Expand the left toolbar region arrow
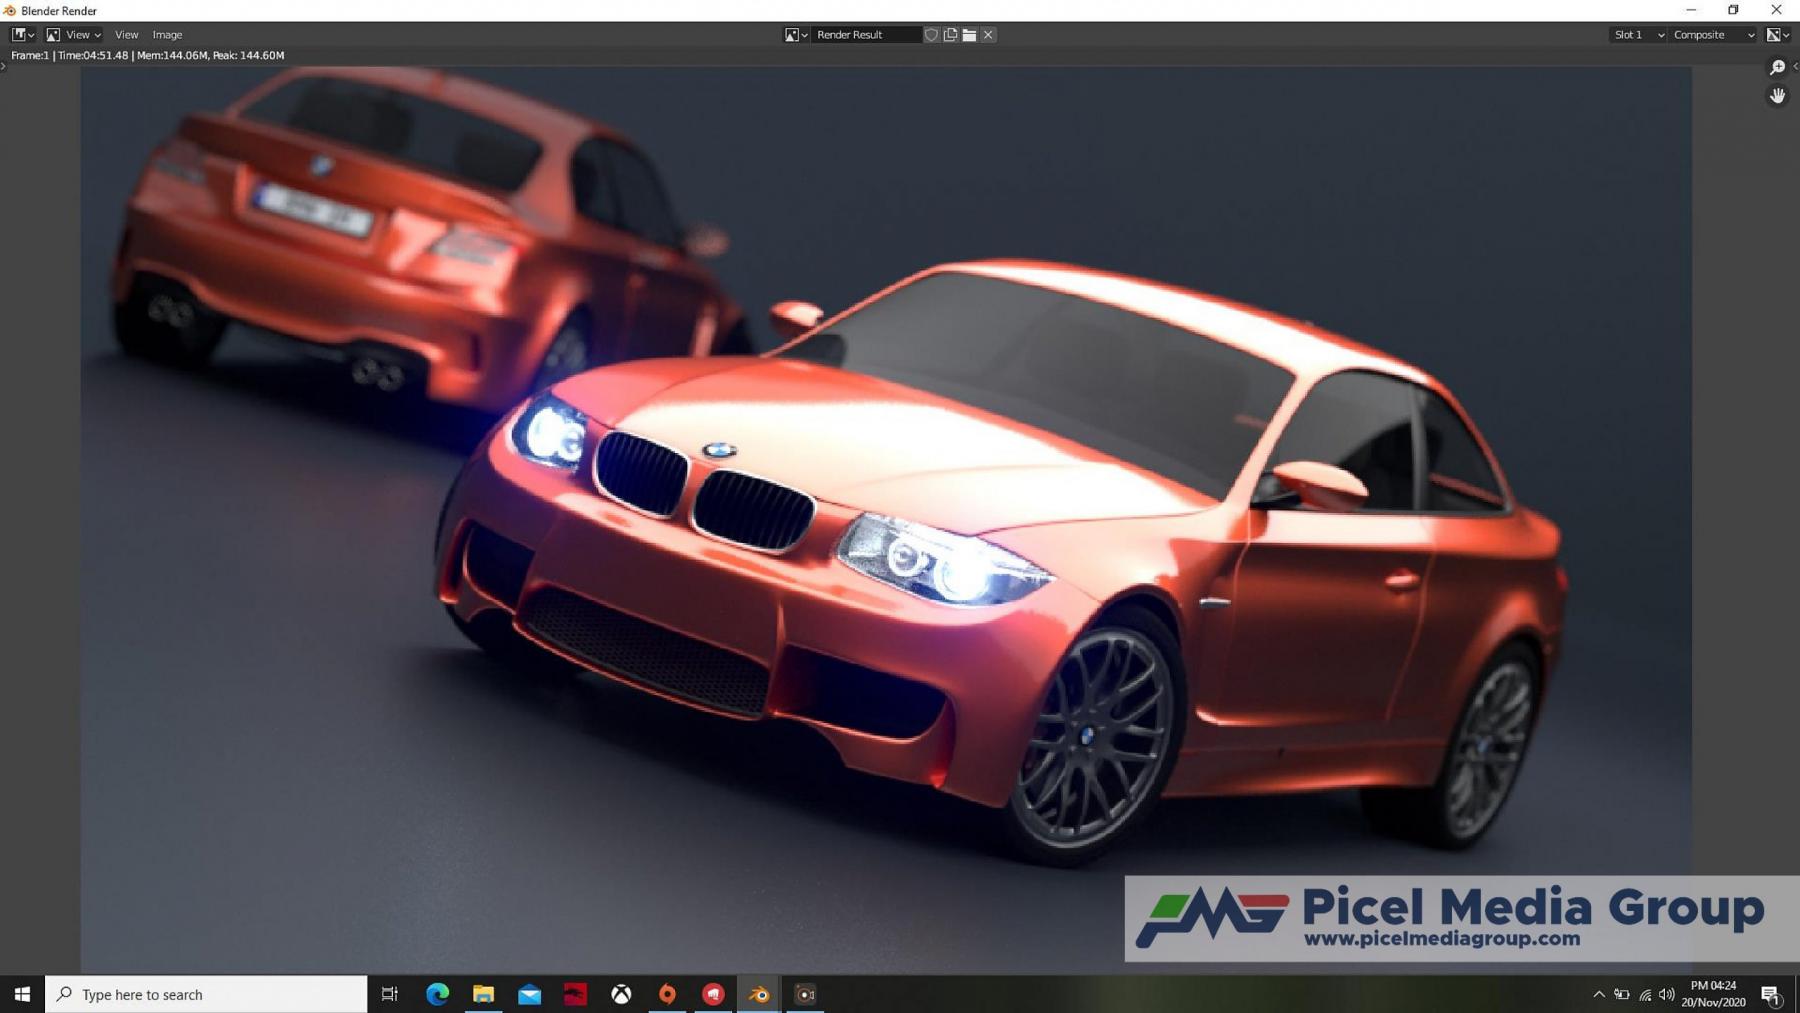This screenshot has height=1013, width=1800. [3, 67]
